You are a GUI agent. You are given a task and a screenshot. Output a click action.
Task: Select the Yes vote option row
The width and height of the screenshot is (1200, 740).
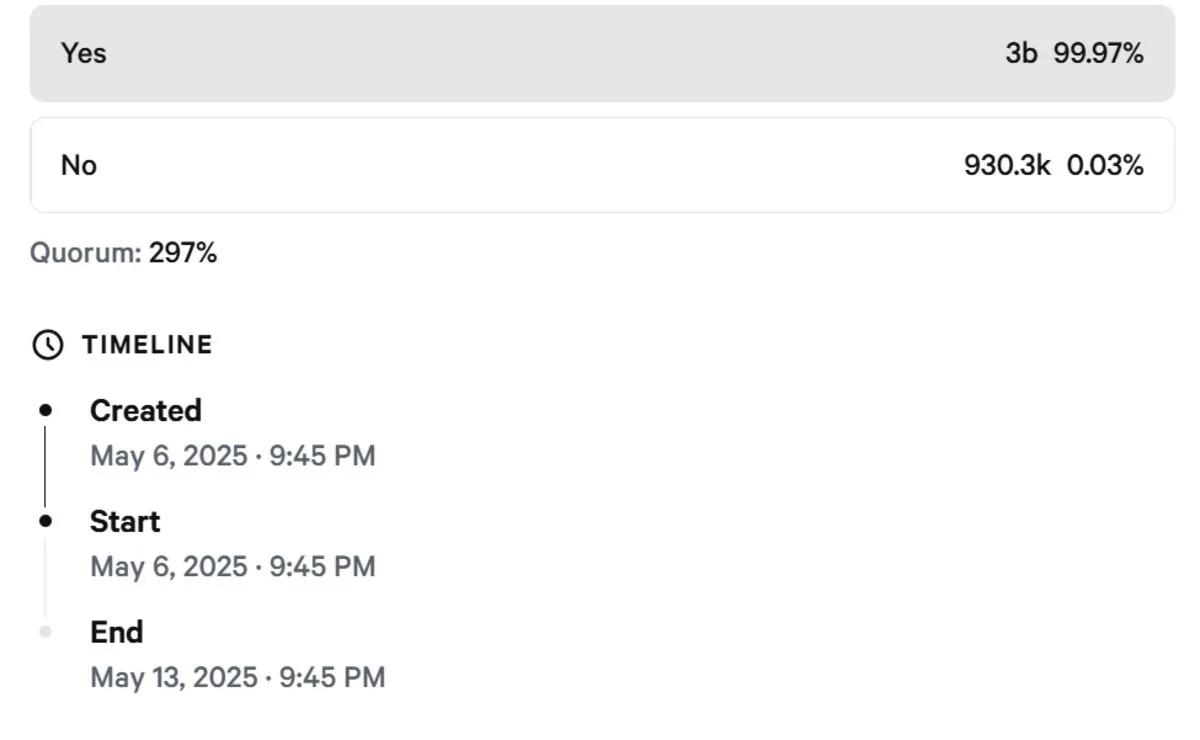tap(602, 53)
